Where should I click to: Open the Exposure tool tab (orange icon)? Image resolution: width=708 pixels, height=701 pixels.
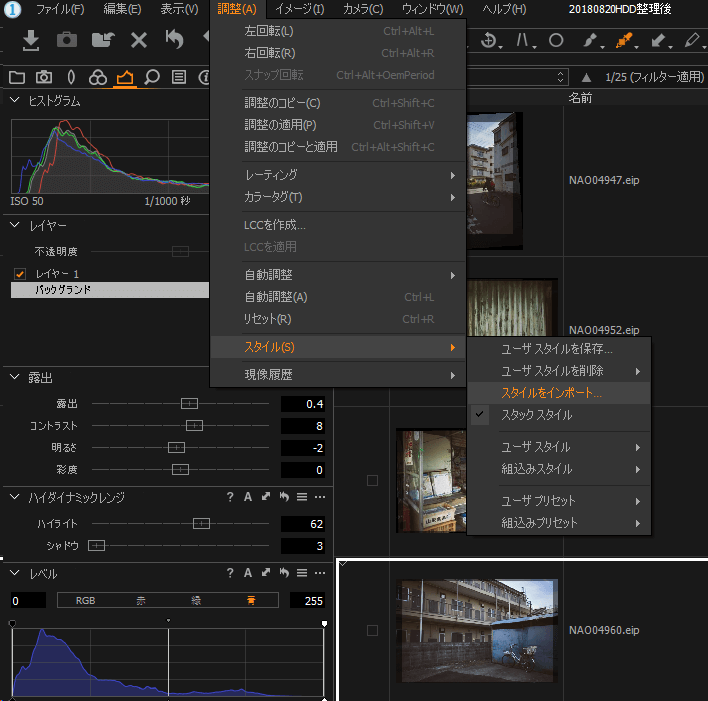point(125,77)
